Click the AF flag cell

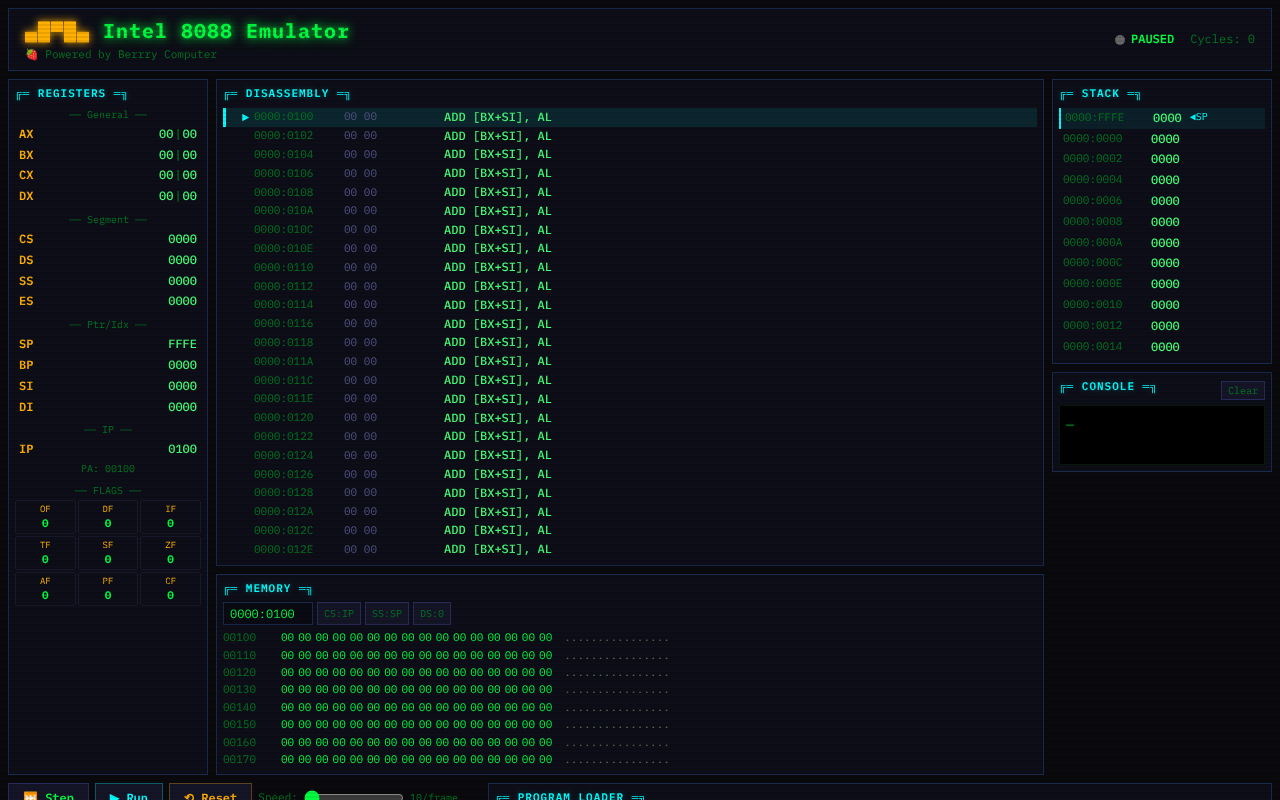pyautogui.click(x=45, y=589)
